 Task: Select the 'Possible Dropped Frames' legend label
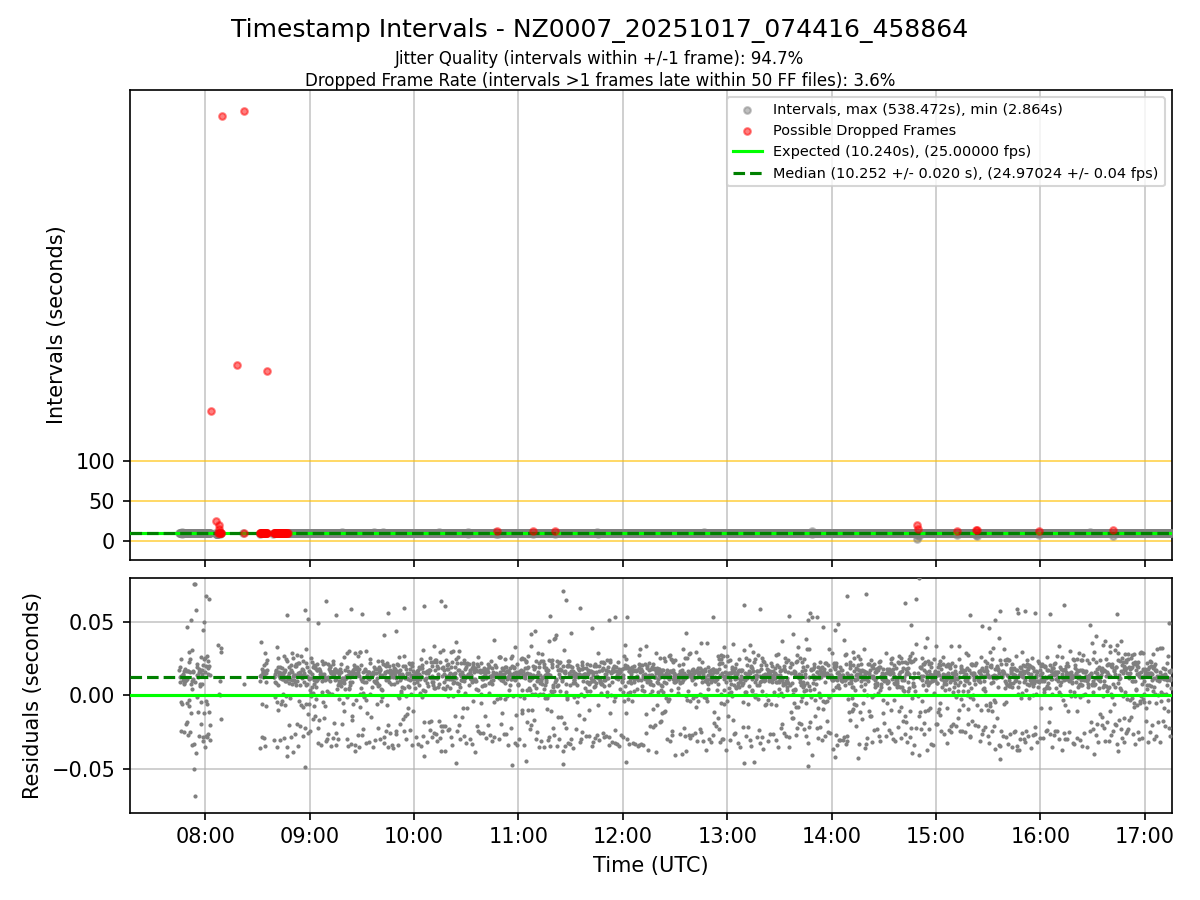(864, 130)
